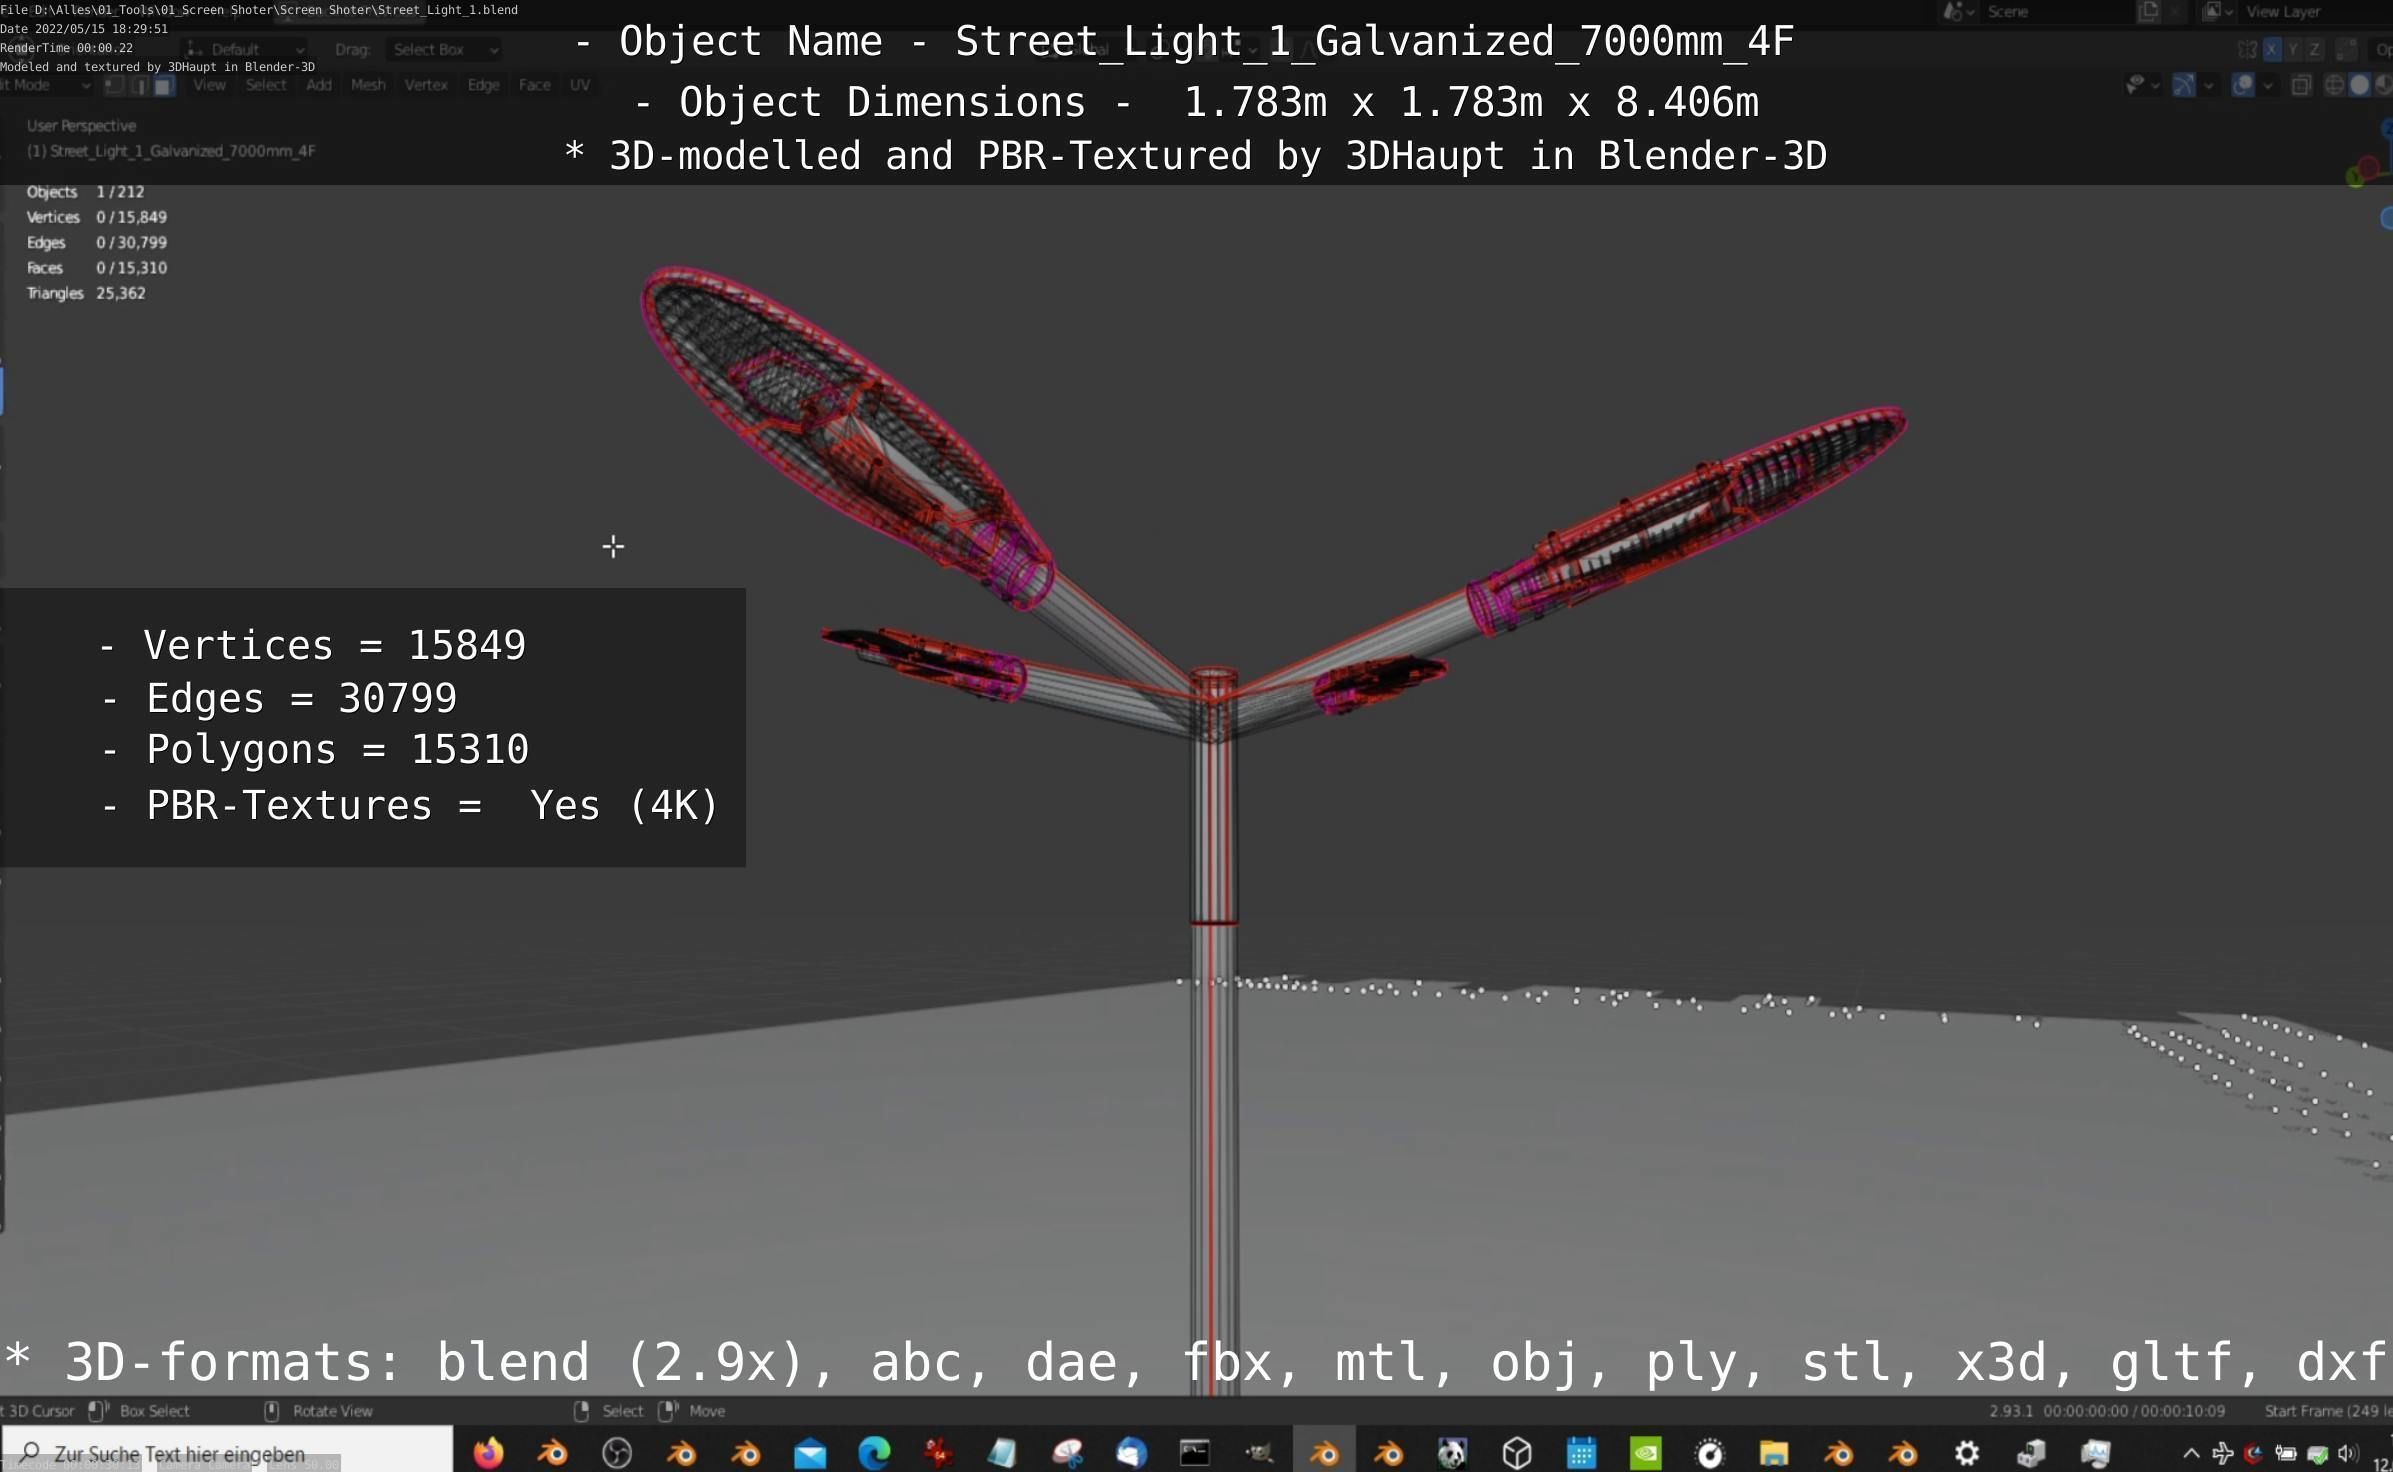This screenshot has height=1472, width=2393.
Task: Open the Face menu
Action: tap(535, 86)
